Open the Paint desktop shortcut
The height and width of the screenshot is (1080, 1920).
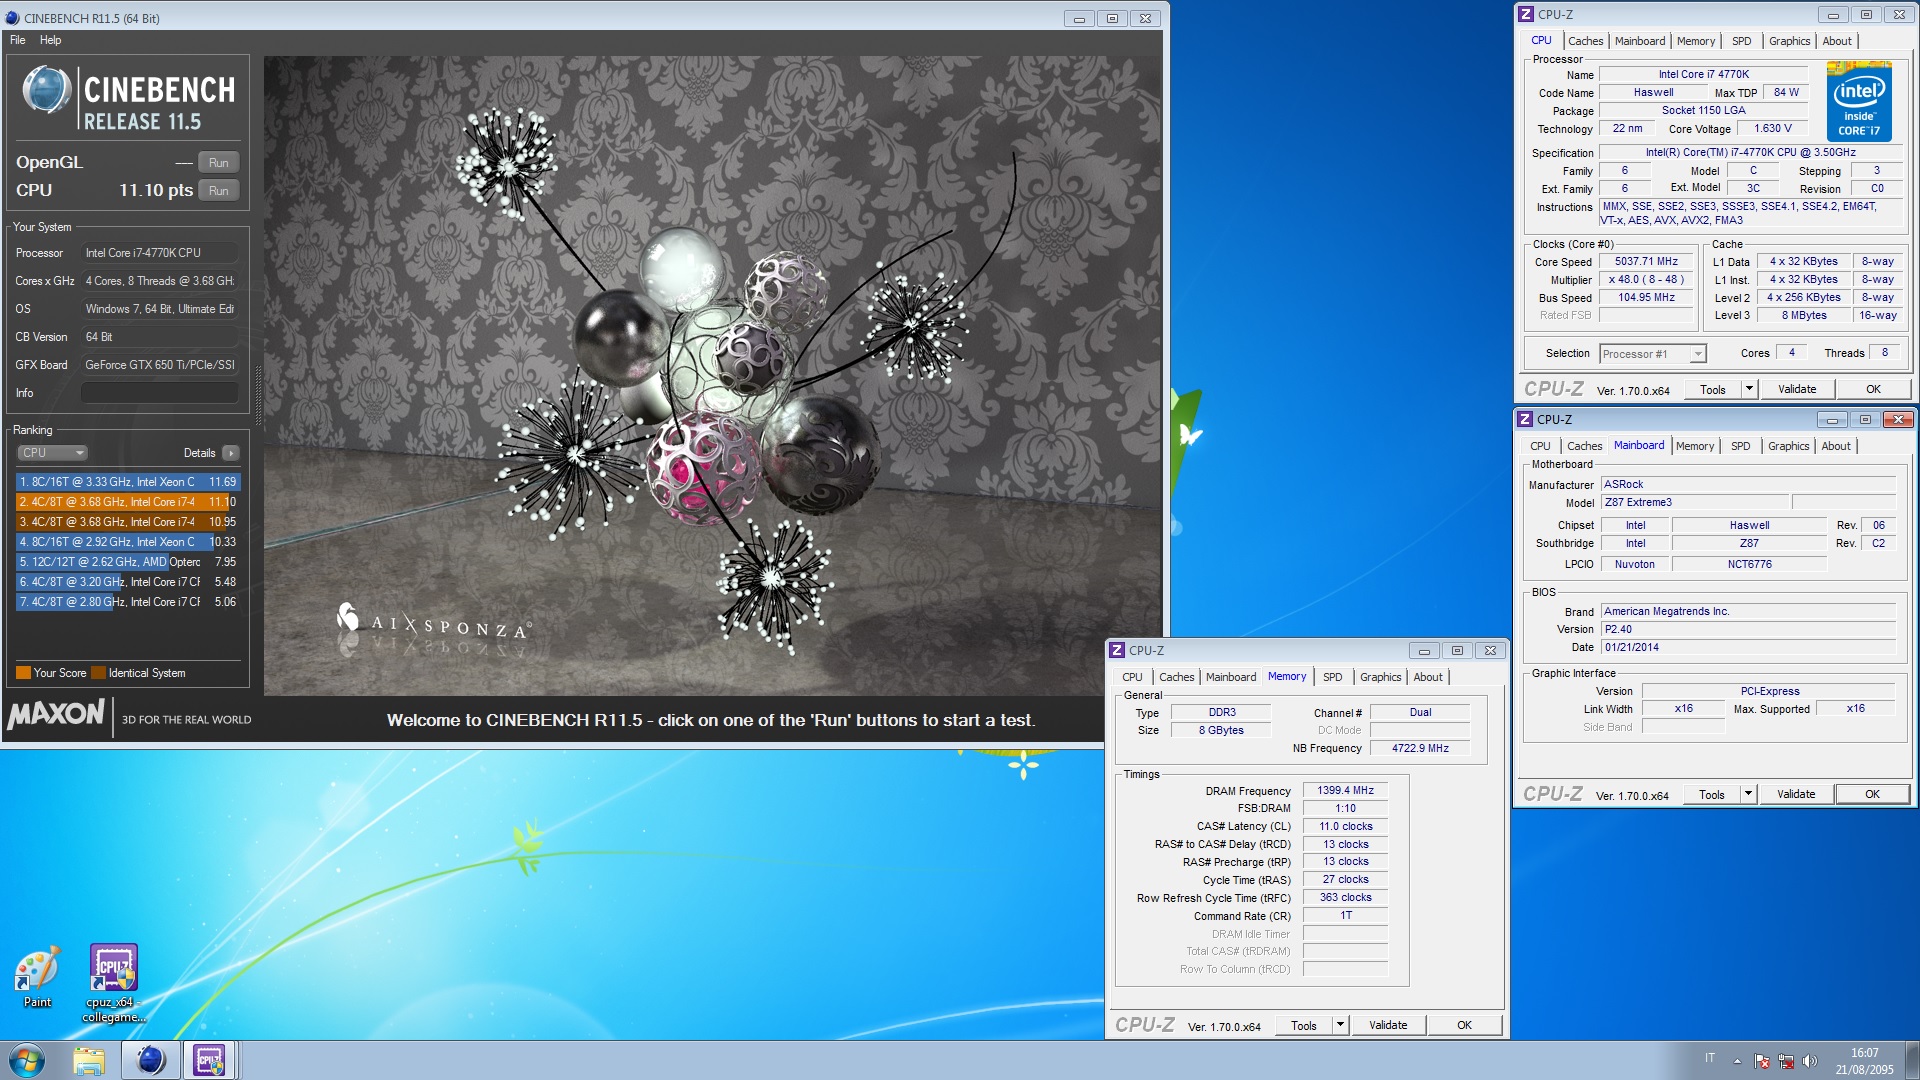pos(37,977)
